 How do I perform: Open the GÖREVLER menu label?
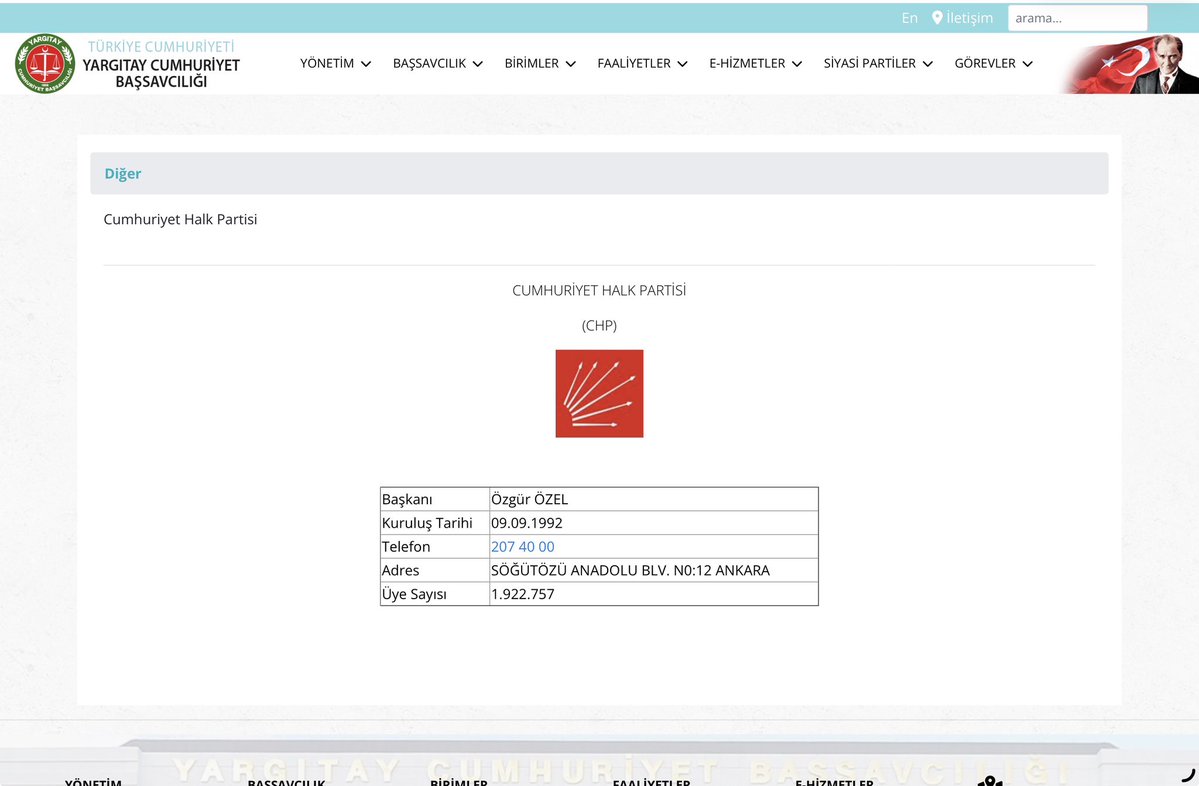click(x=985, y=63)
